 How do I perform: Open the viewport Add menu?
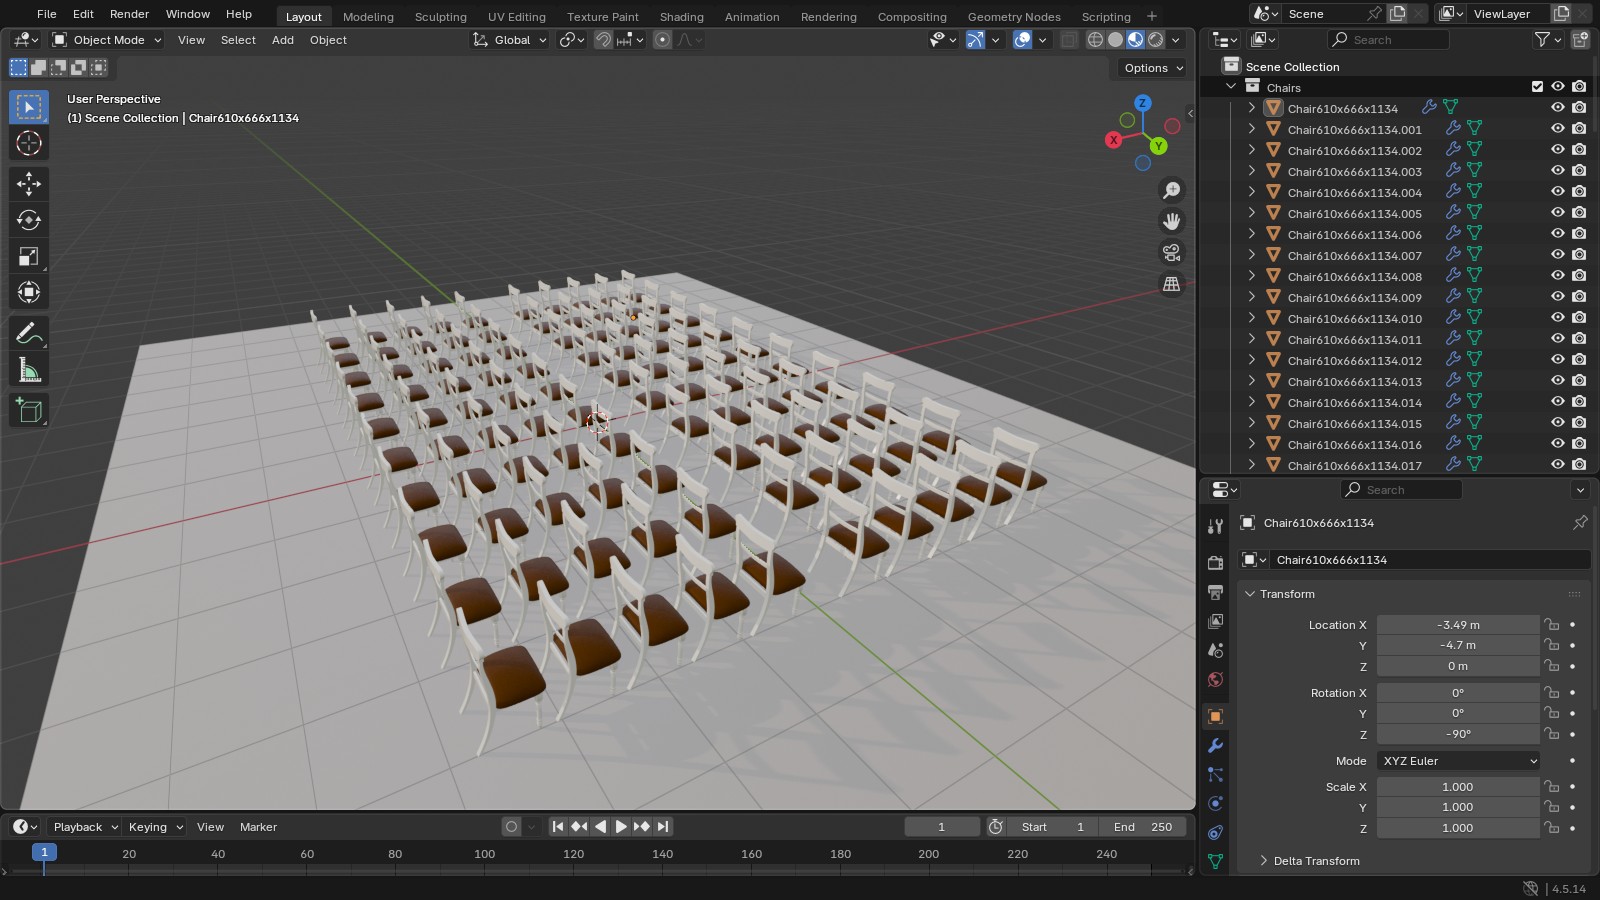pyautogui.click(x=283, y=40)
